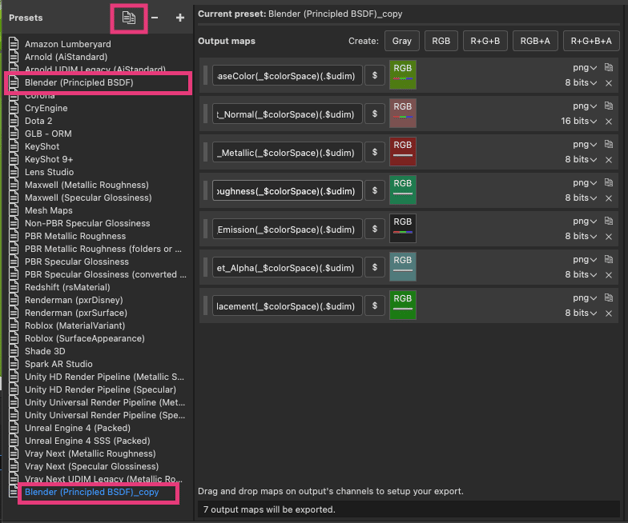Open 8 bits depth dropdown for BaseColor
Screen dimensions: 628x523
pyautogui.click(x=581, y=83)
